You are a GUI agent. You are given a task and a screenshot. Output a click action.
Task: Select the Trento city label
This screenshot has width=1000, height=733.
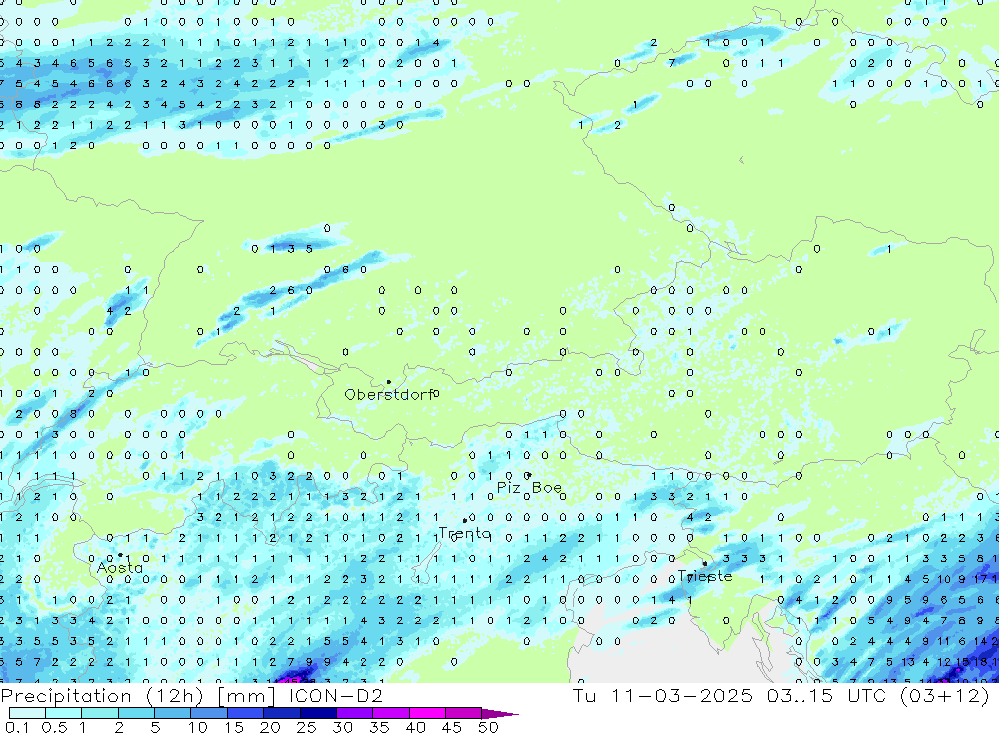[464, 533]
